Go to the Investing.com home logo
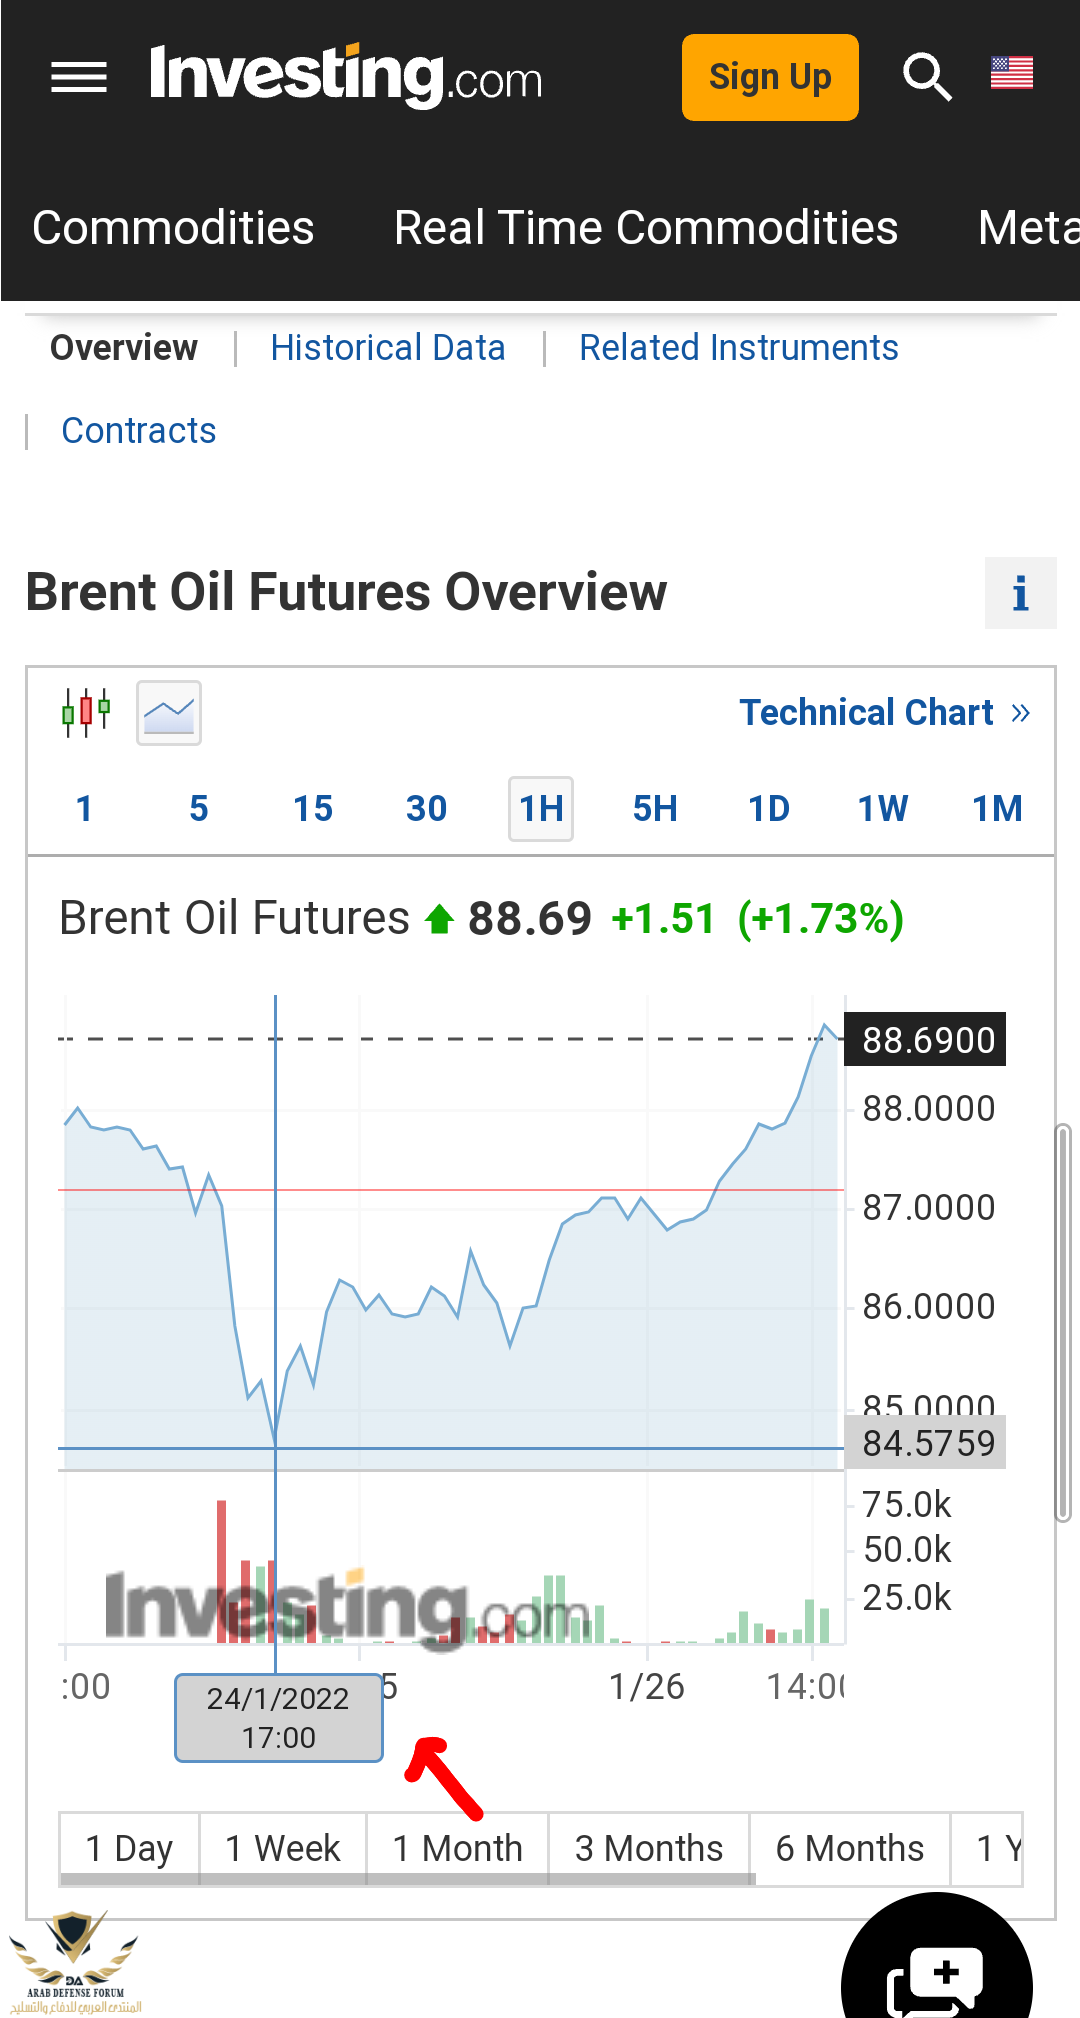 346,76
